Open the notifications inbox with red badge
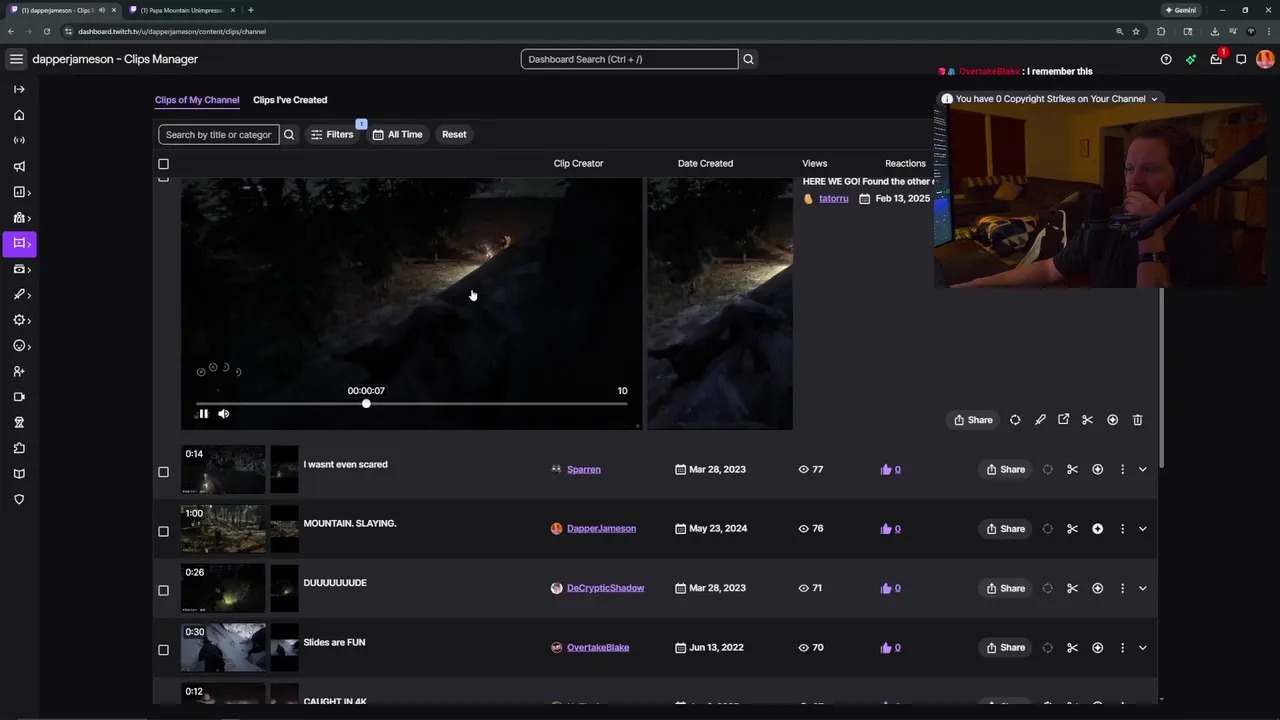1280x720 pixels. click(1216, 59)
